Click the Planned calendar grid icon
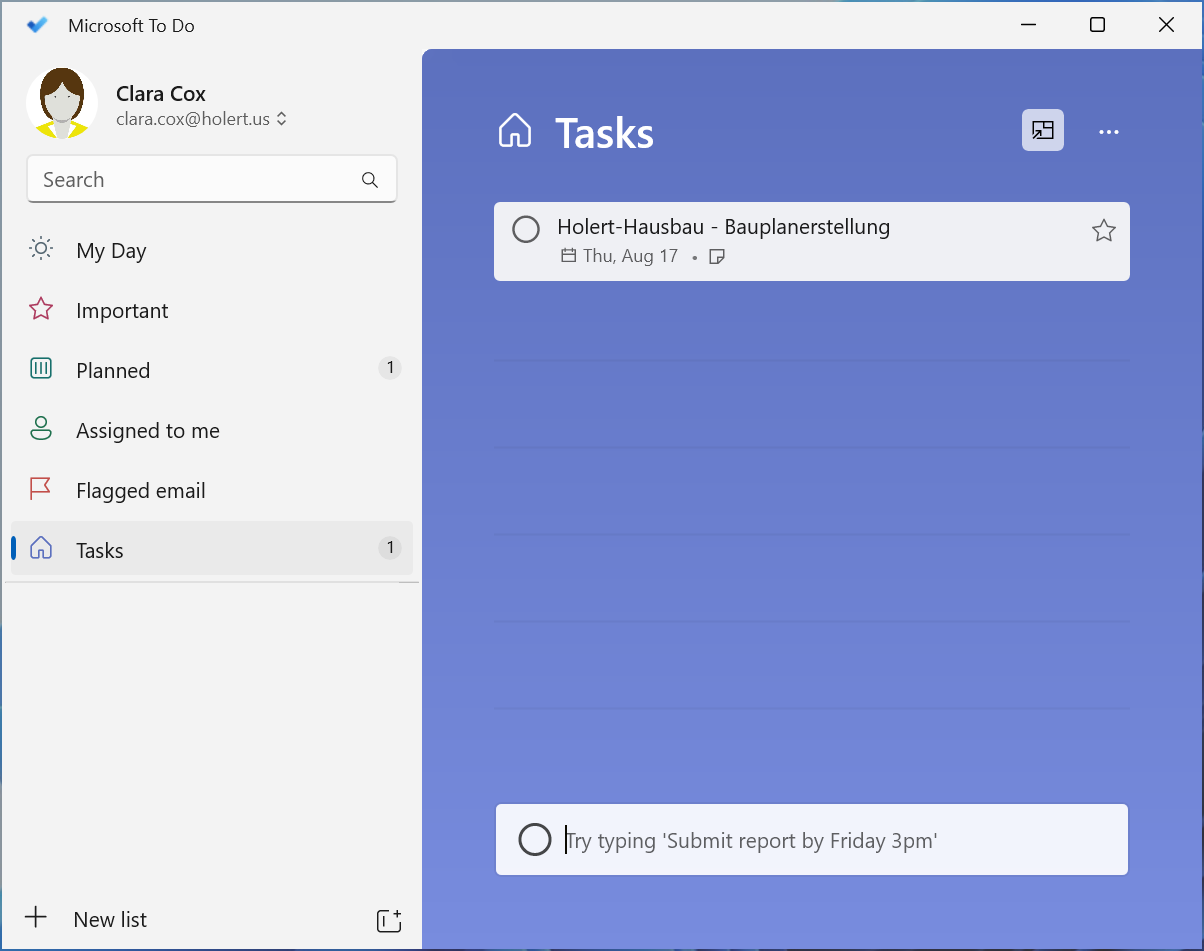This screenshot has height=951, width=1204. pyautogui.click(x=41, y=370)
